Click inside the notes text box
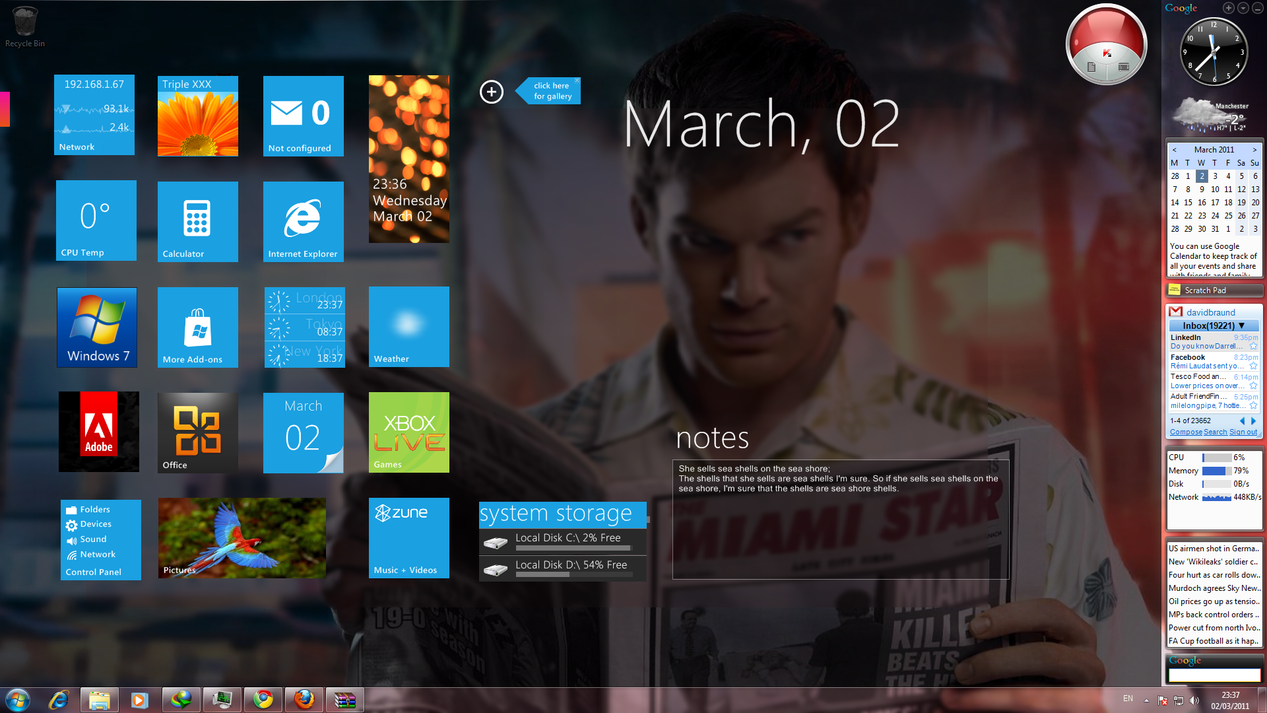Viewport: 1267px width, 713px height. pos(841,518)
